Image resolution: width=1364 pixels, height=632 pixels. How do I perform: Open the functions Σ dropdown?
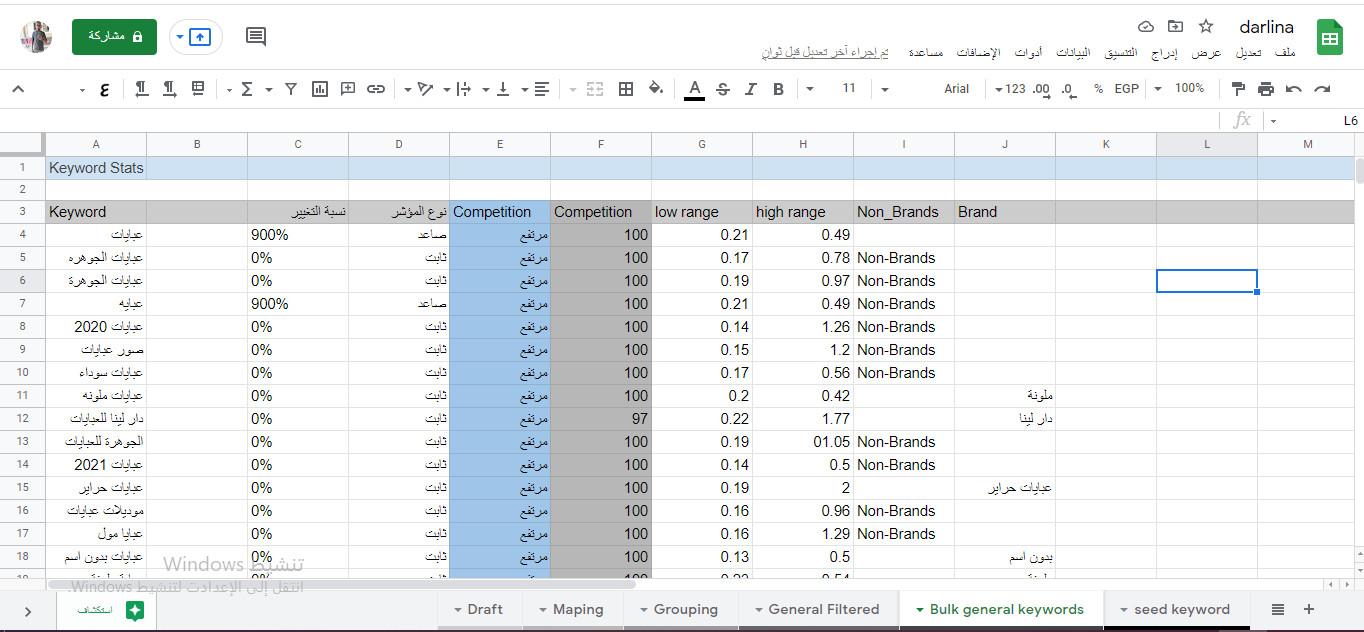(x=248, y=88)
